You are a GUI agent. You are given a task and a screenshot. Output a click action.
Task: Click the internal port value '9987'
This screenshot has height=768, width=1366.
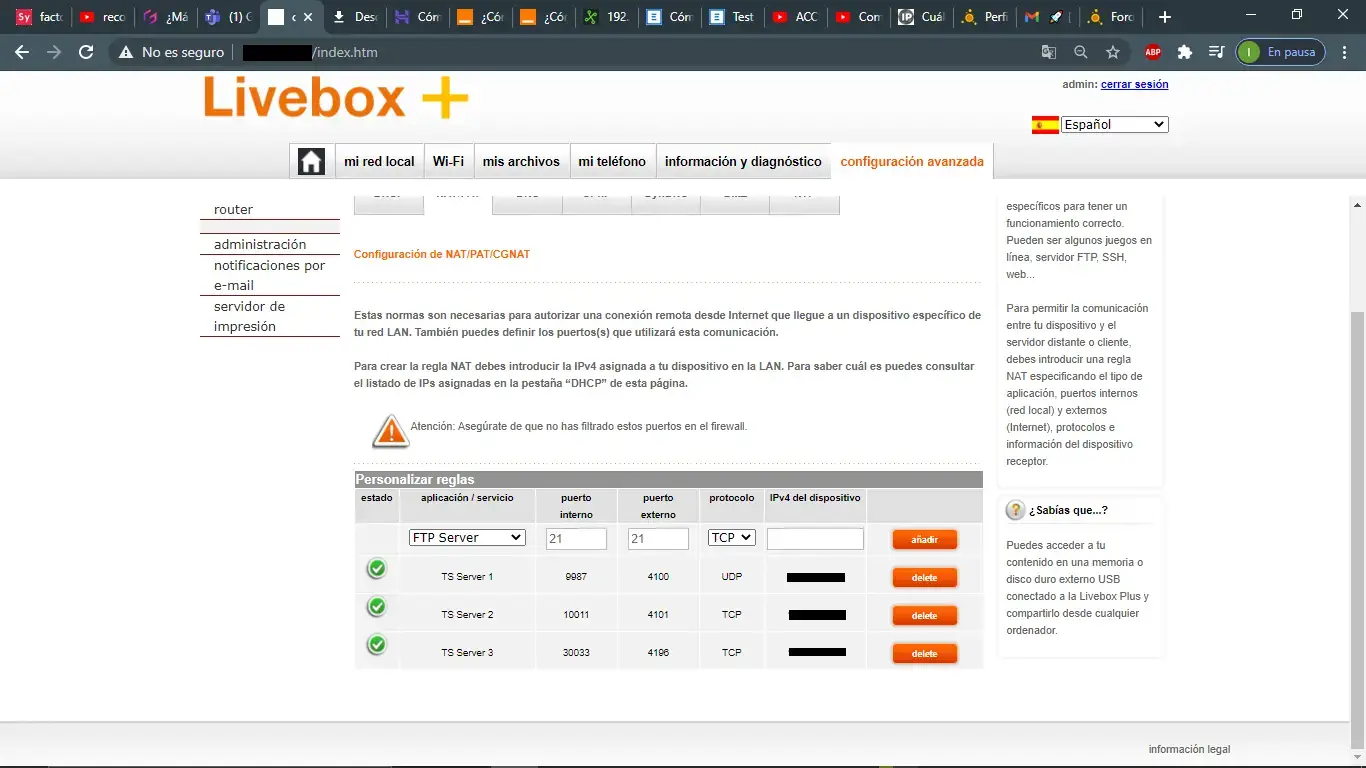point(576,577)
